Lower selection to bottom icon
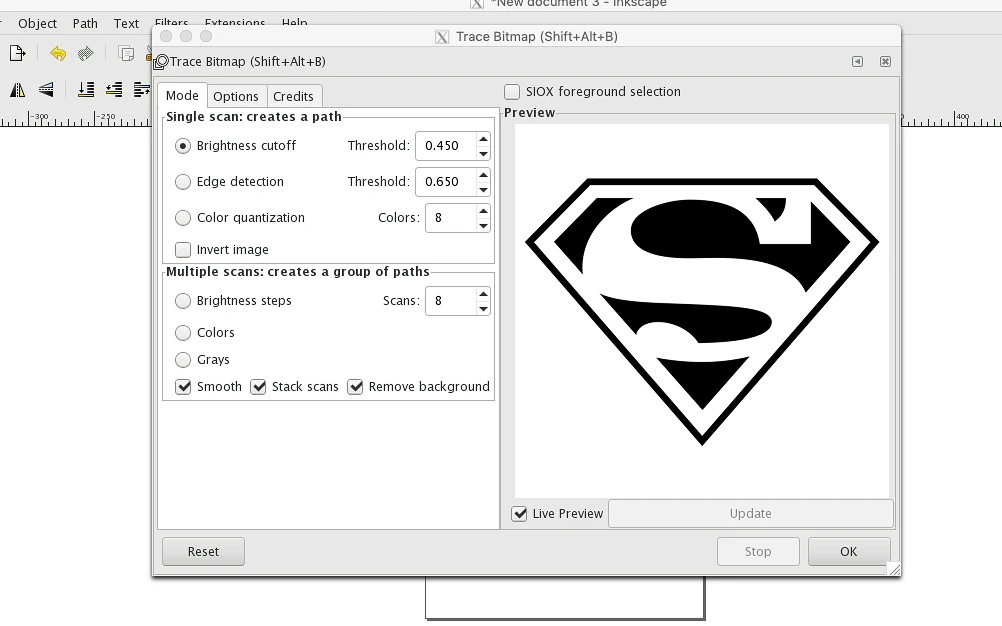 click(86, 89)
